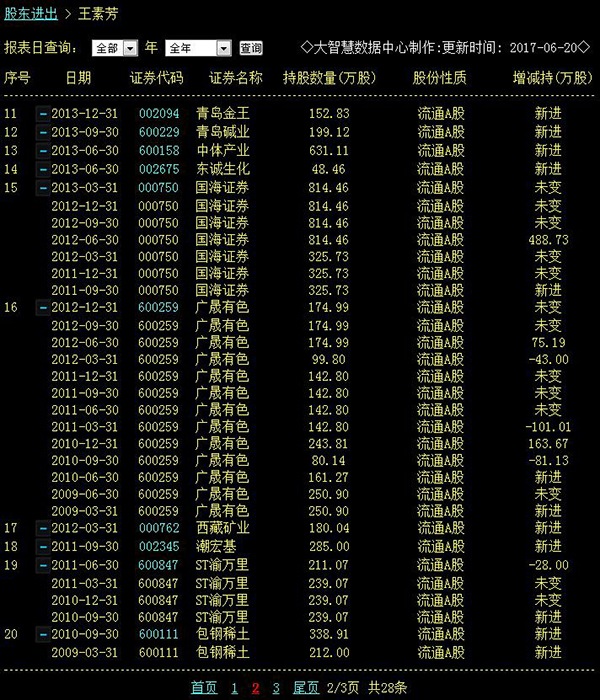600x700 pixels.
Task: Click the 王素芳 breadcrumb name
Action: (x=98, y=13)
